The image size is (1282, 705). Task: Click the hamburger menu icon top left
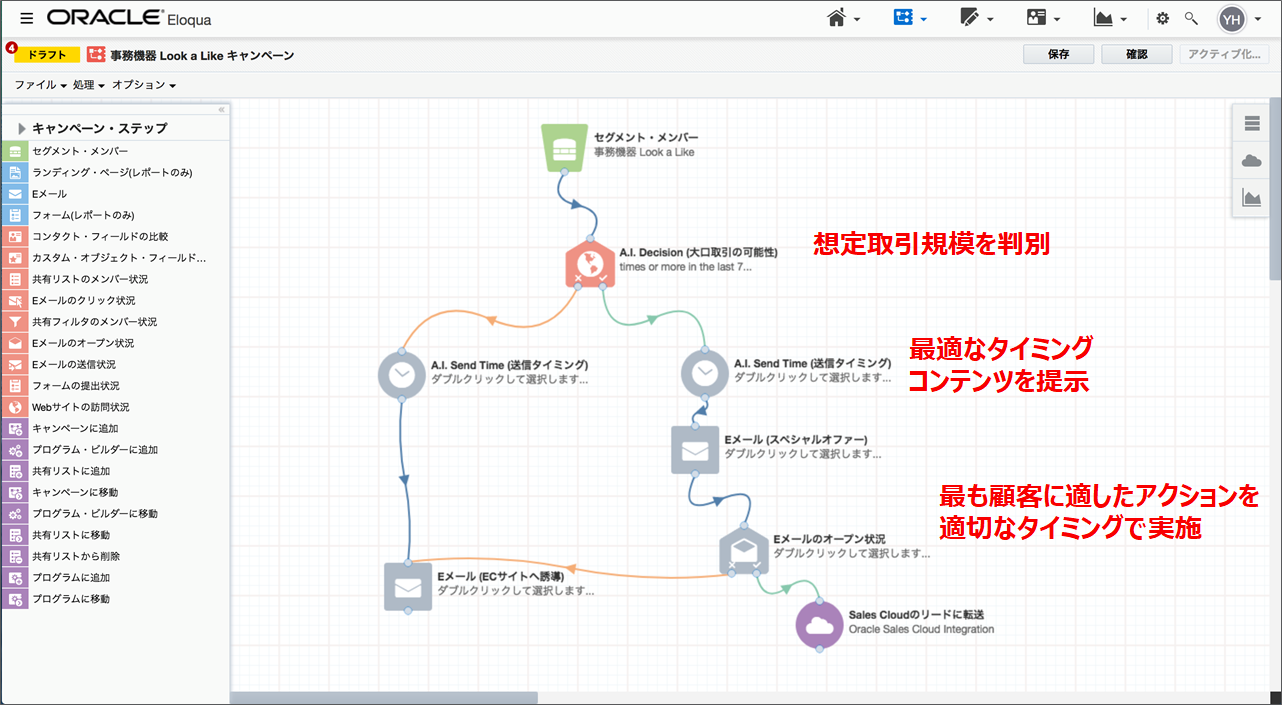click(27, 17)
